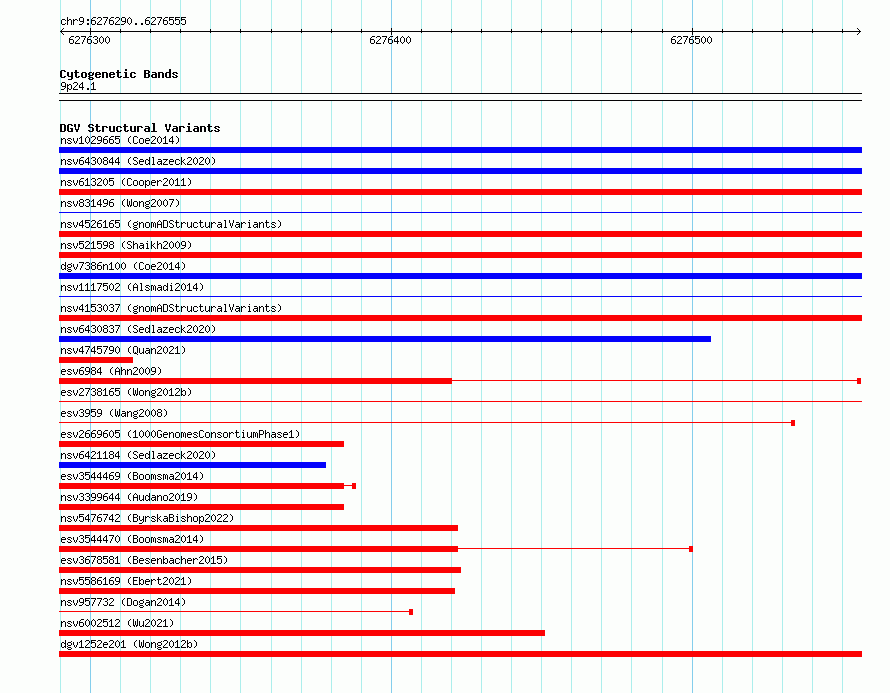The height and width of the screenshot is (693, 890).
Task: Click the 6276400 ruler position label
Action: 390,40
